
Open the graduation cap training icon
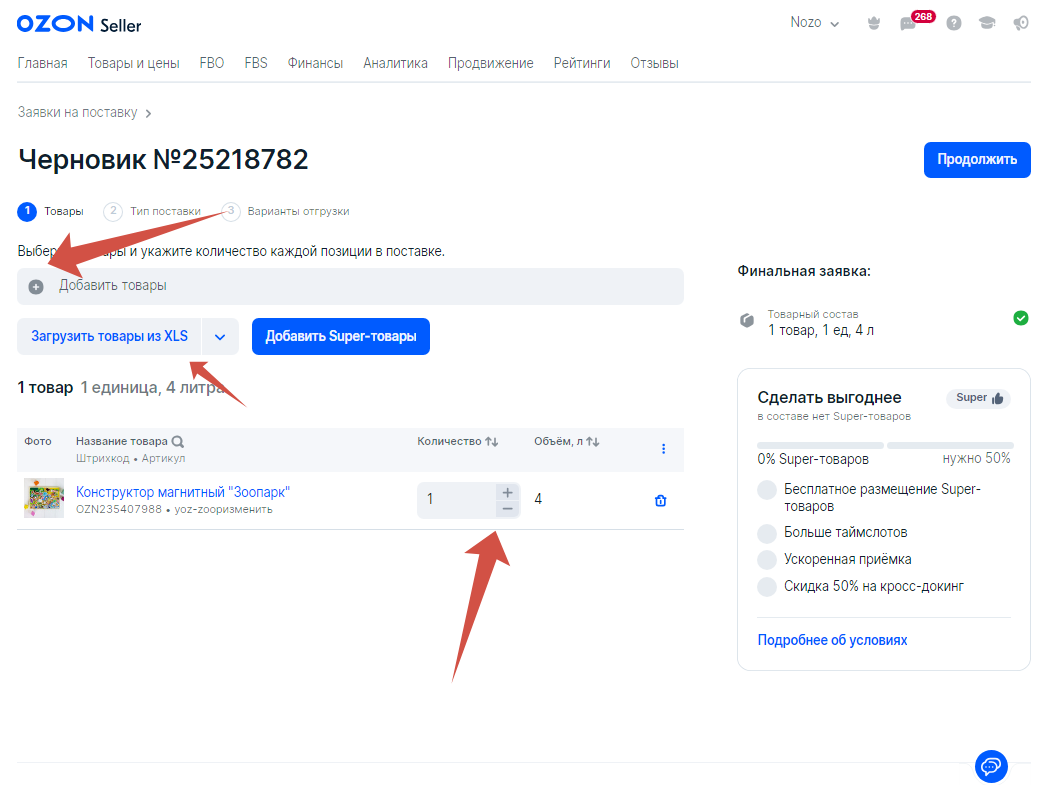(987, 23)
